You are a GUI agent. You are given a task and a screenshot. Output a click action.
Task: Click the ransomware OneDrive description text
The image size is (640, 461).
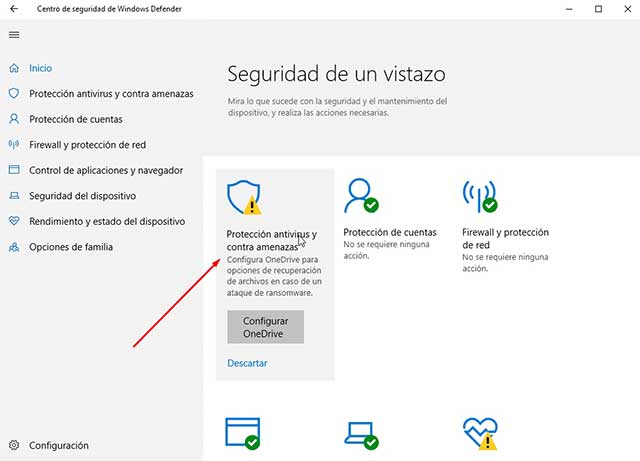[274, 276]
